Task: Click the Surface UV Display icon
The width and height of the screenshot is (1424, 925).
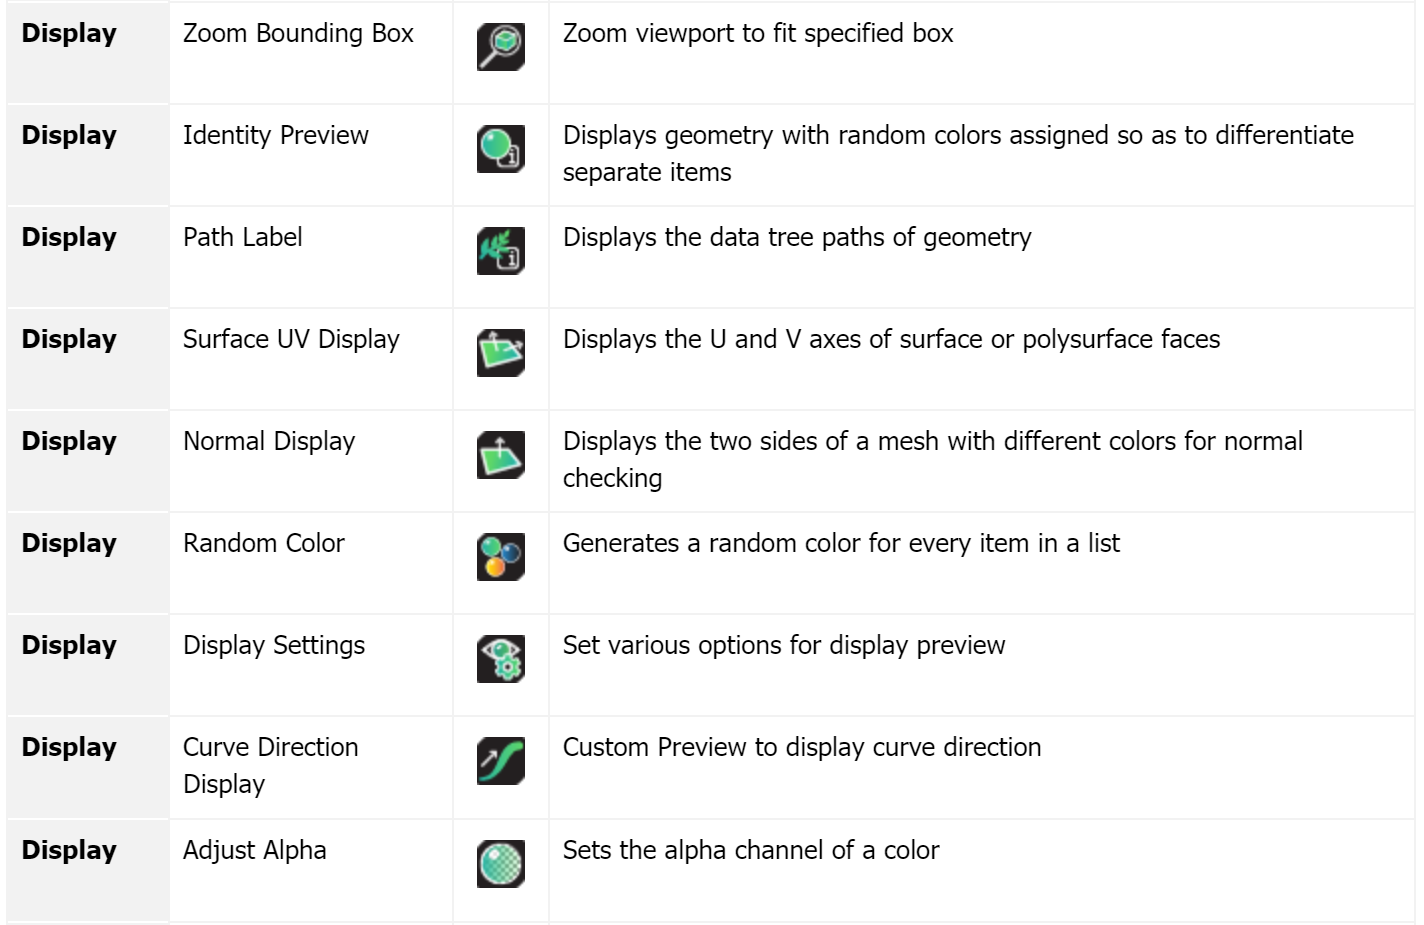Action: (x=501, y=353)
